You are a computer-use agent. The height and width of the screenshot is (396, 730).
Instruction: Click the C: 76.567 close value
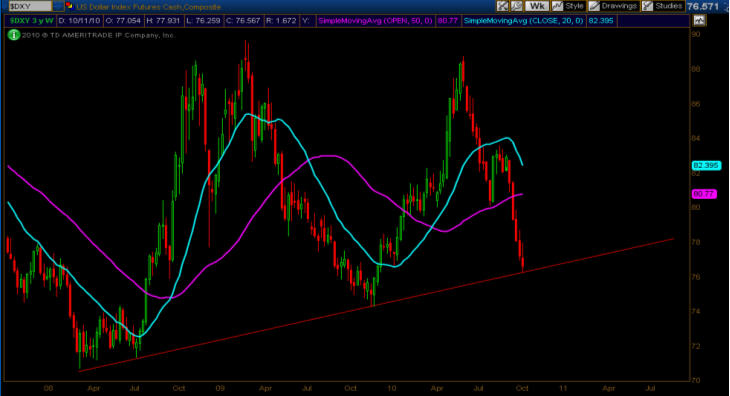242,20
